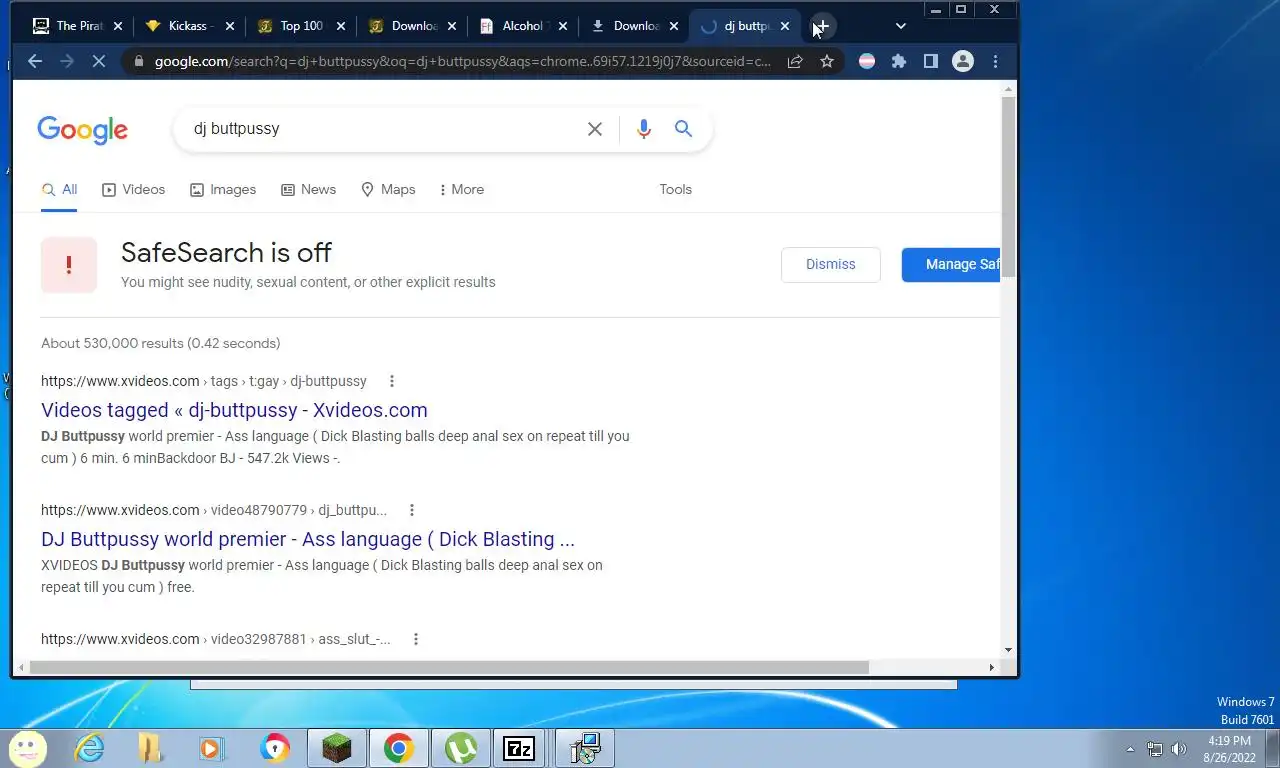View site information via the lock icon
The height and width of the screenshot is (768, 1280).
click(x=138, y=61)
